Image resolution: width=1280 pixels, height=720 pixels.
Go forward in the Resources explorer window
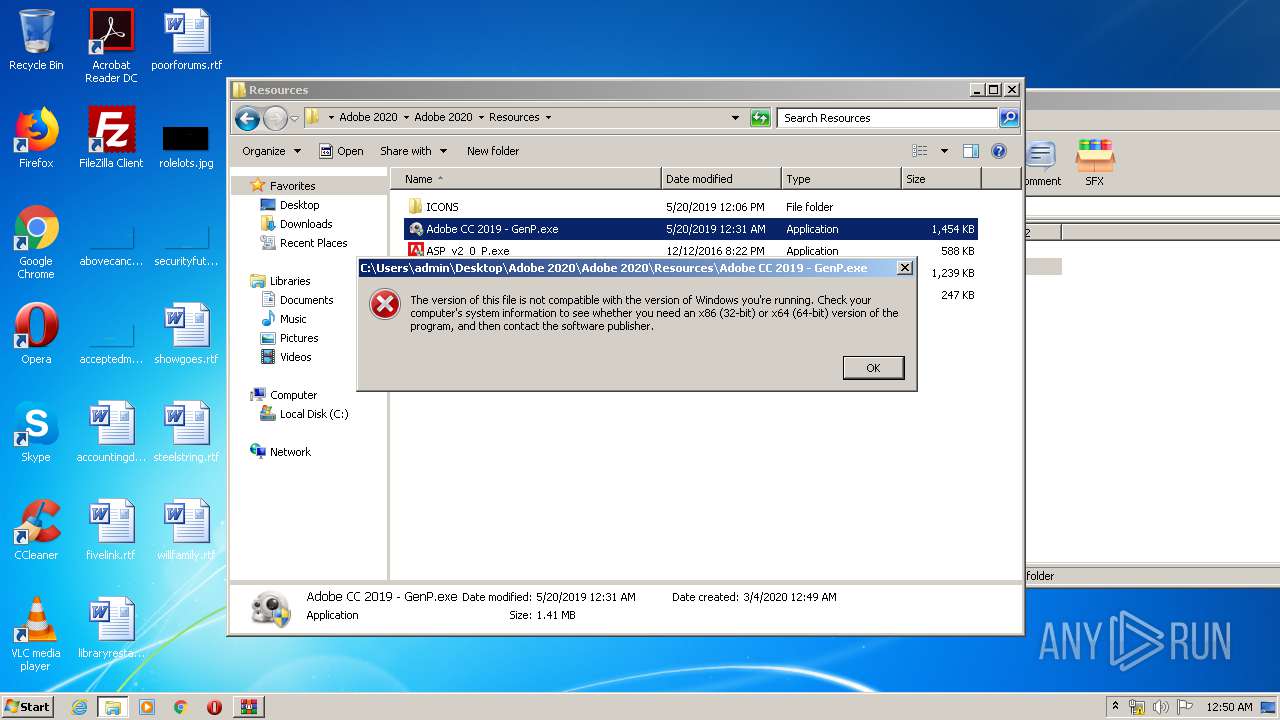[275, 118]
